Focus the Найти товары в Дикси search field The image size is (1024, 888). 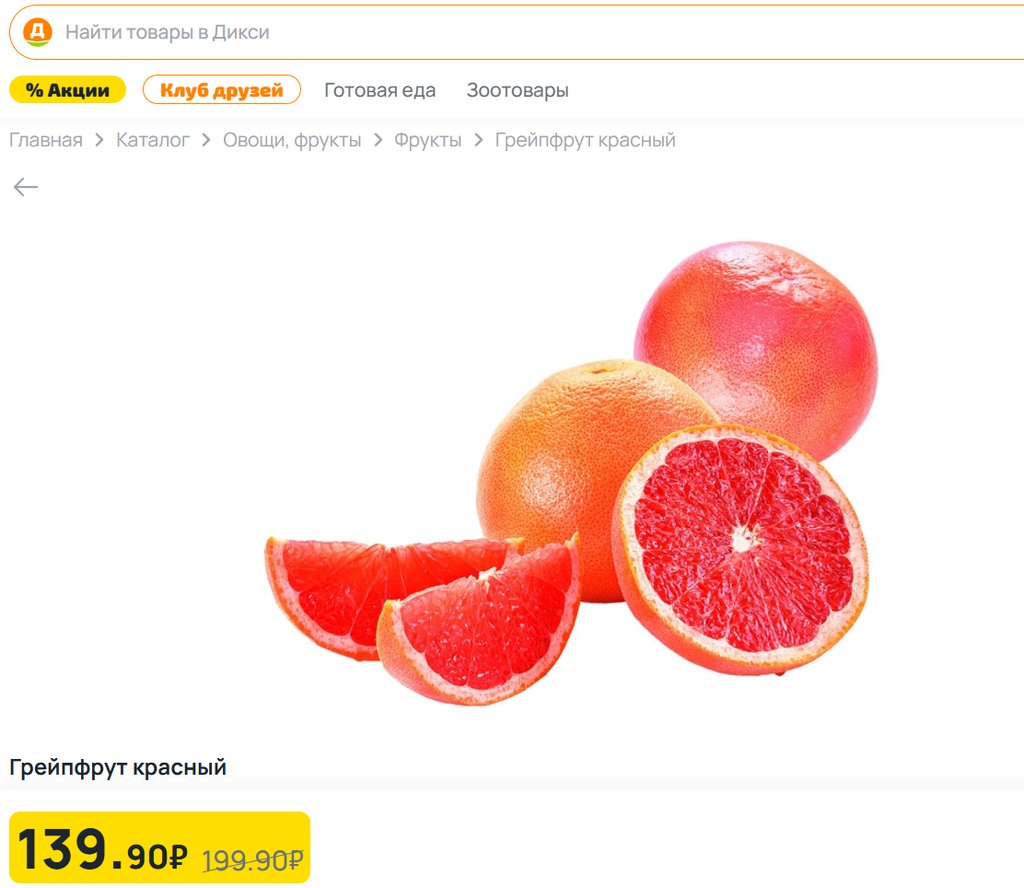click(x=517, y=32)
